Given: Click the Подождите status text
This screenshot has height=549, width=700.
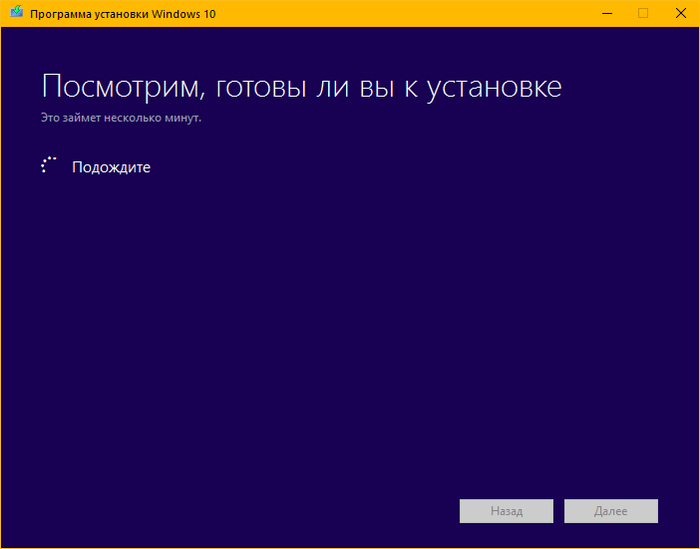Looking at the screenshot, I should click(111, 167).
